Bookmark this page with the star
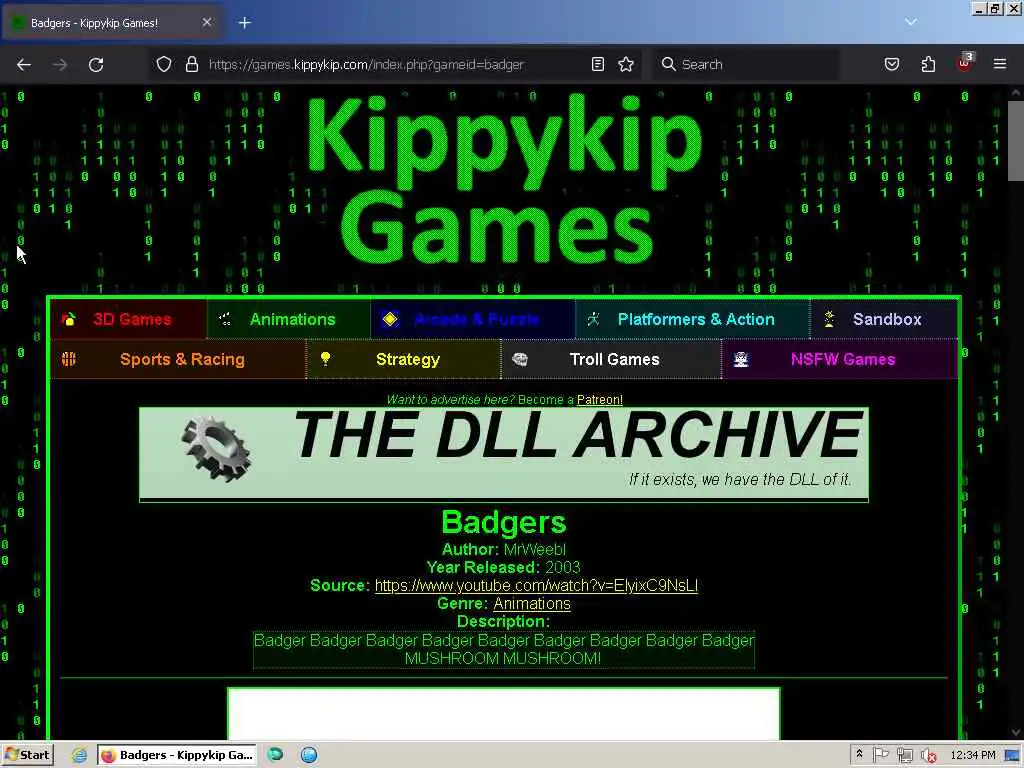 point(626,64)
